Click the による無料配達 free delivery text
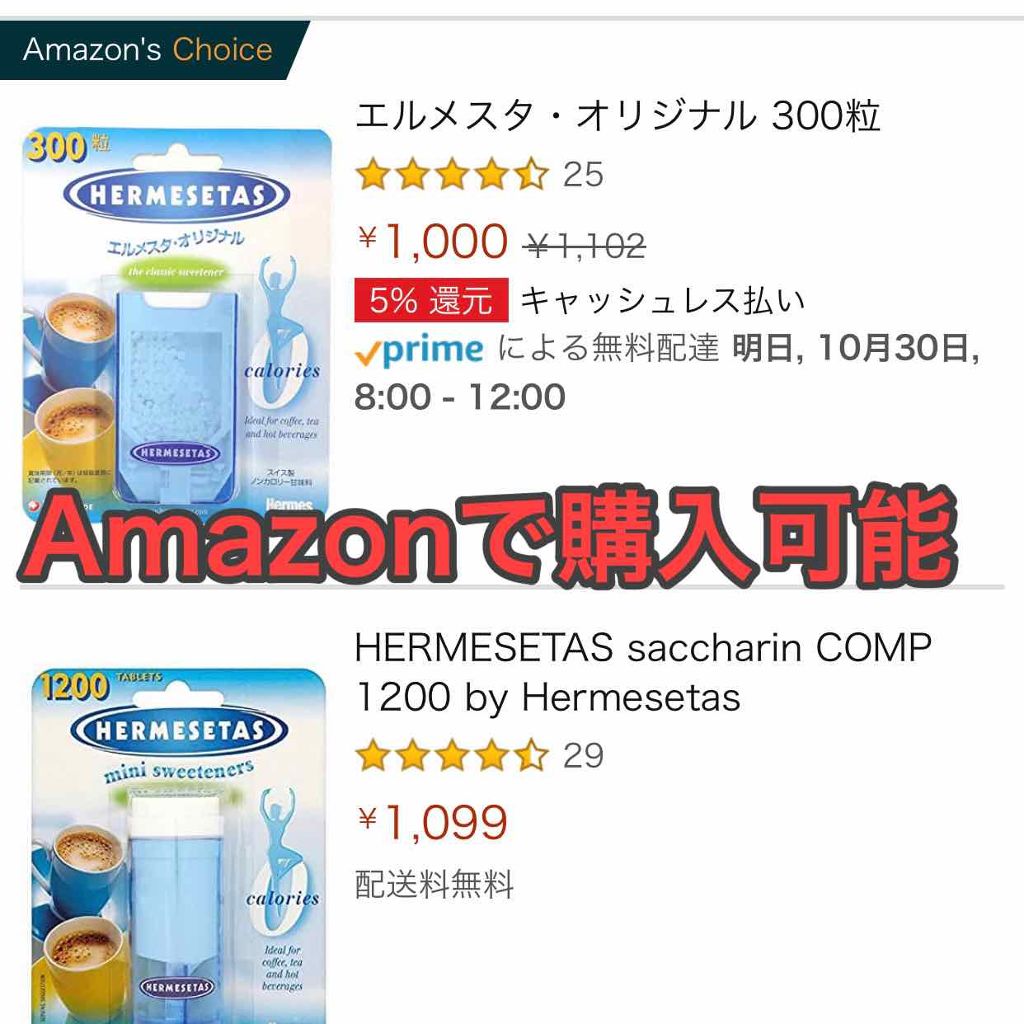 (x=607, y=347)
